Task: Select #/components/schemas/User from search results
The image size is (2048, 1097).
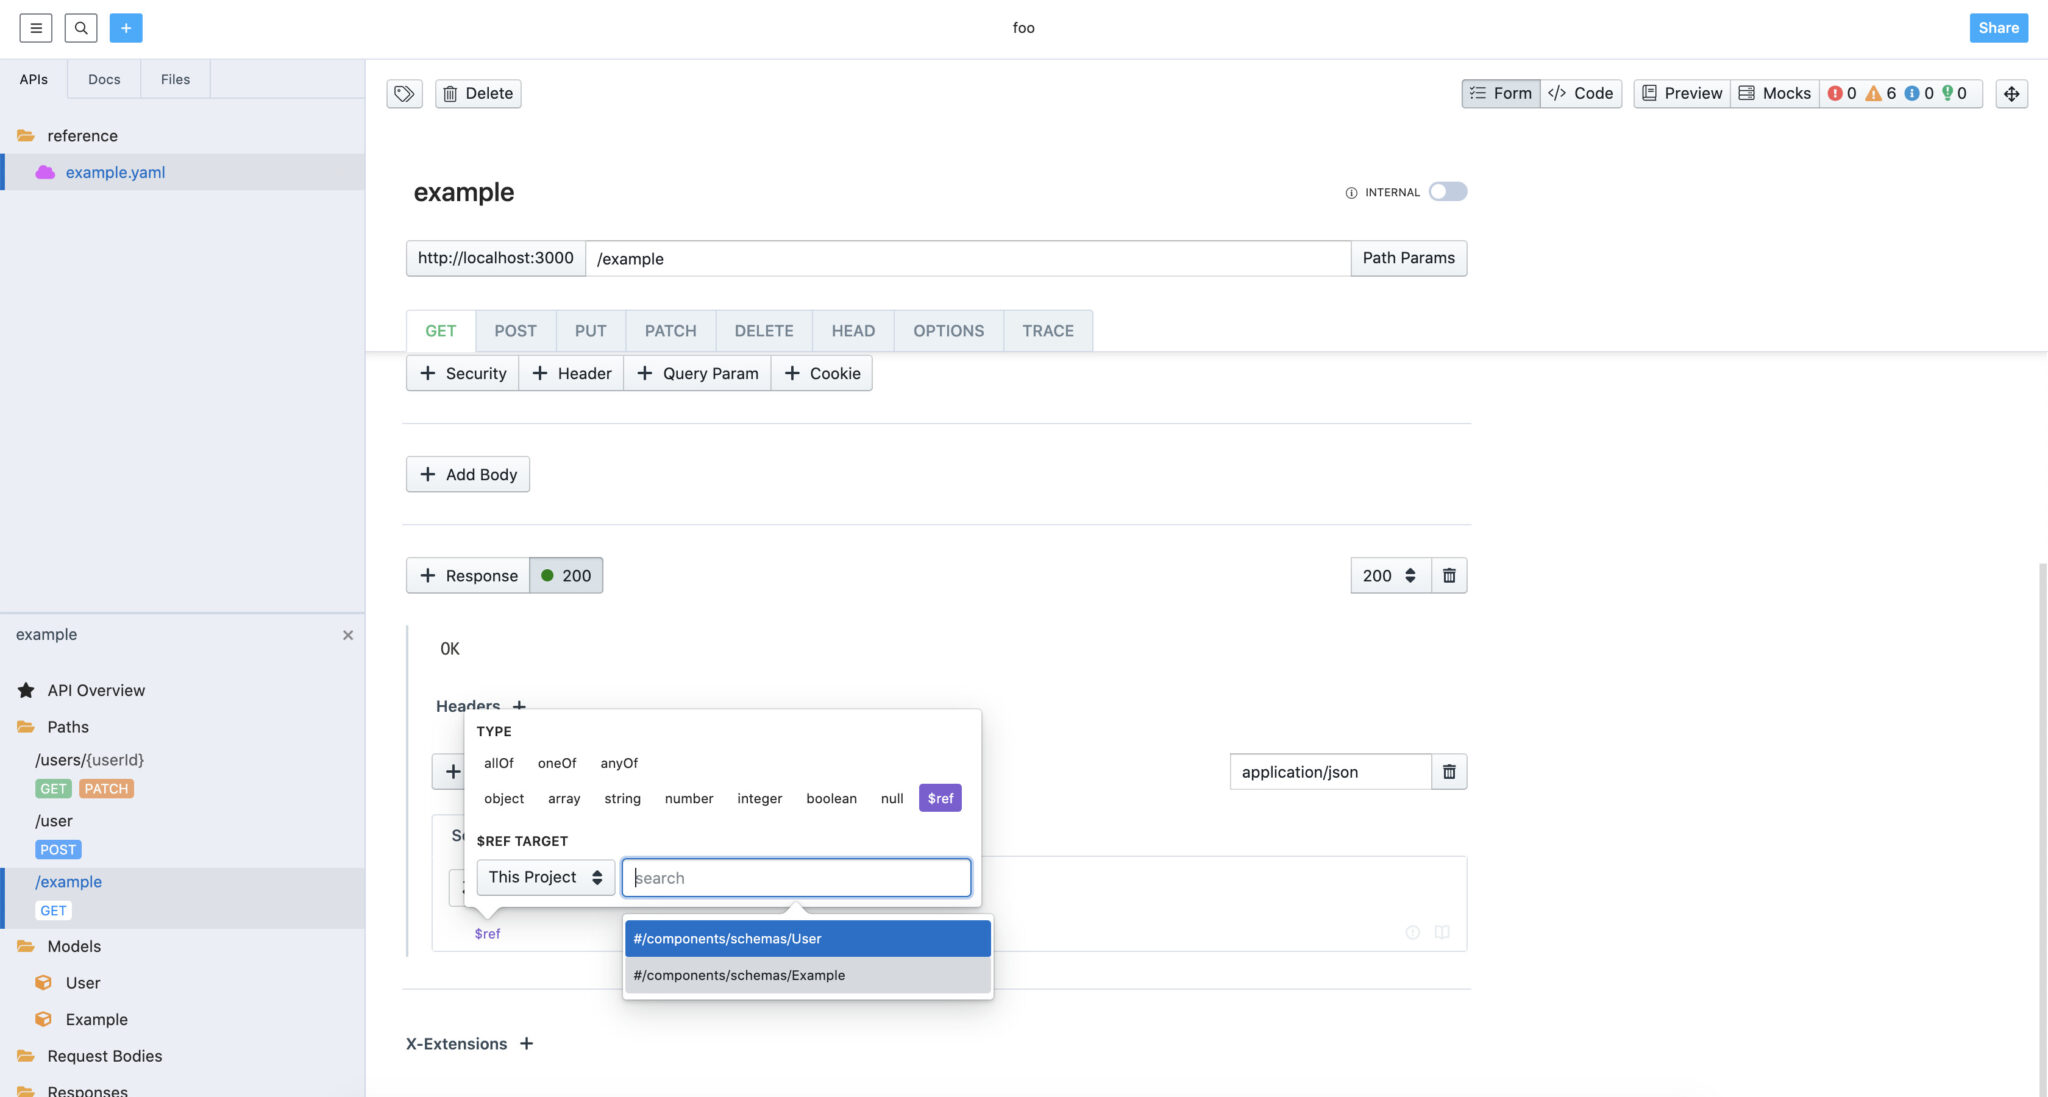Action: (806, 938)
